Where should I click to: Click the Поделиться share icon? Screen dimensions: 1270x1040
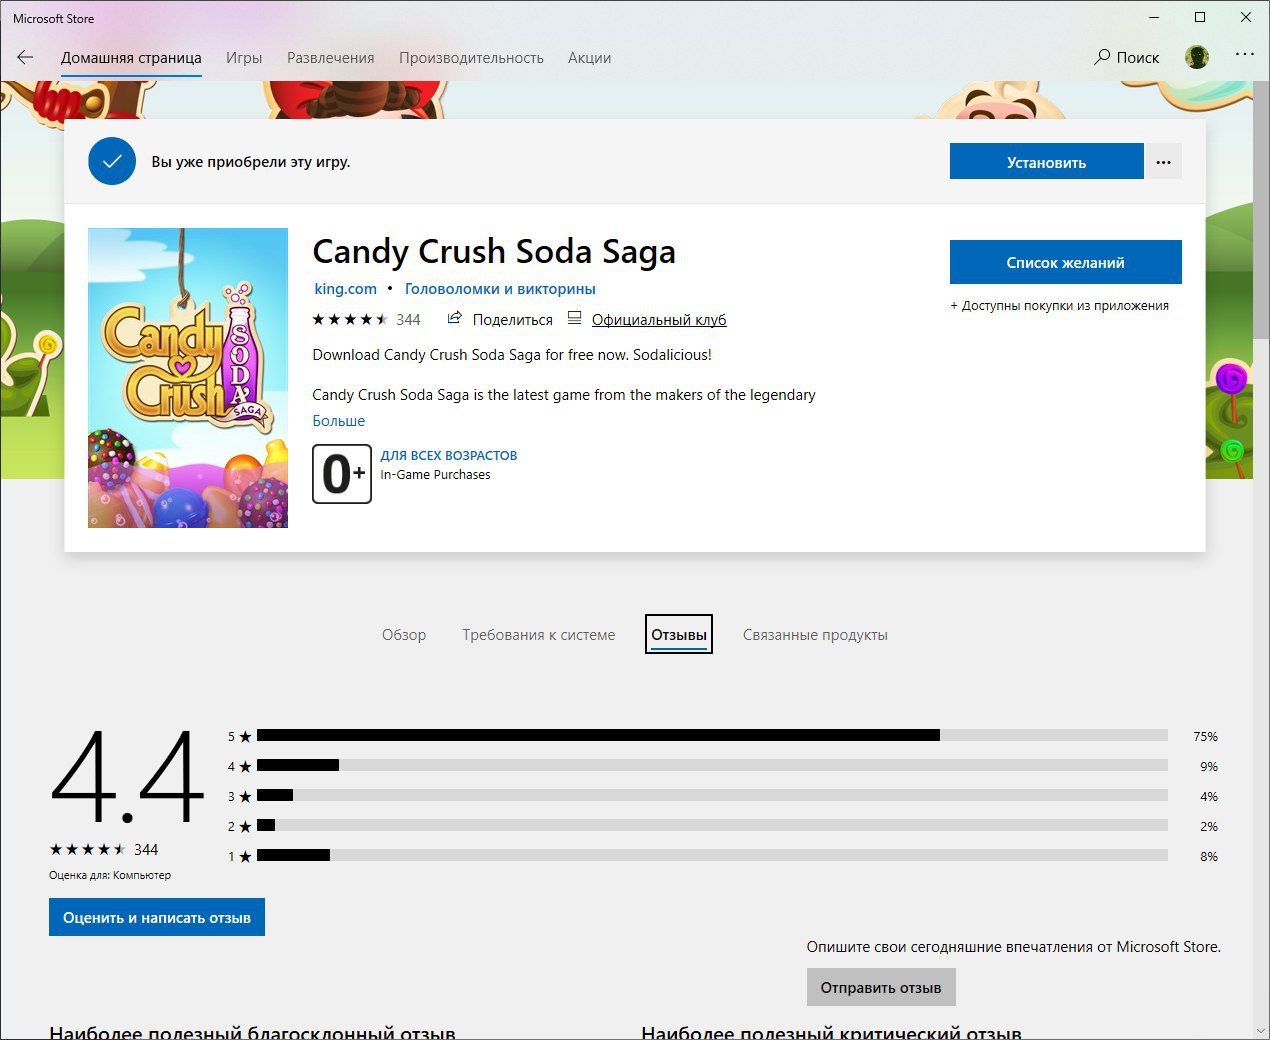tap(454, 319)
